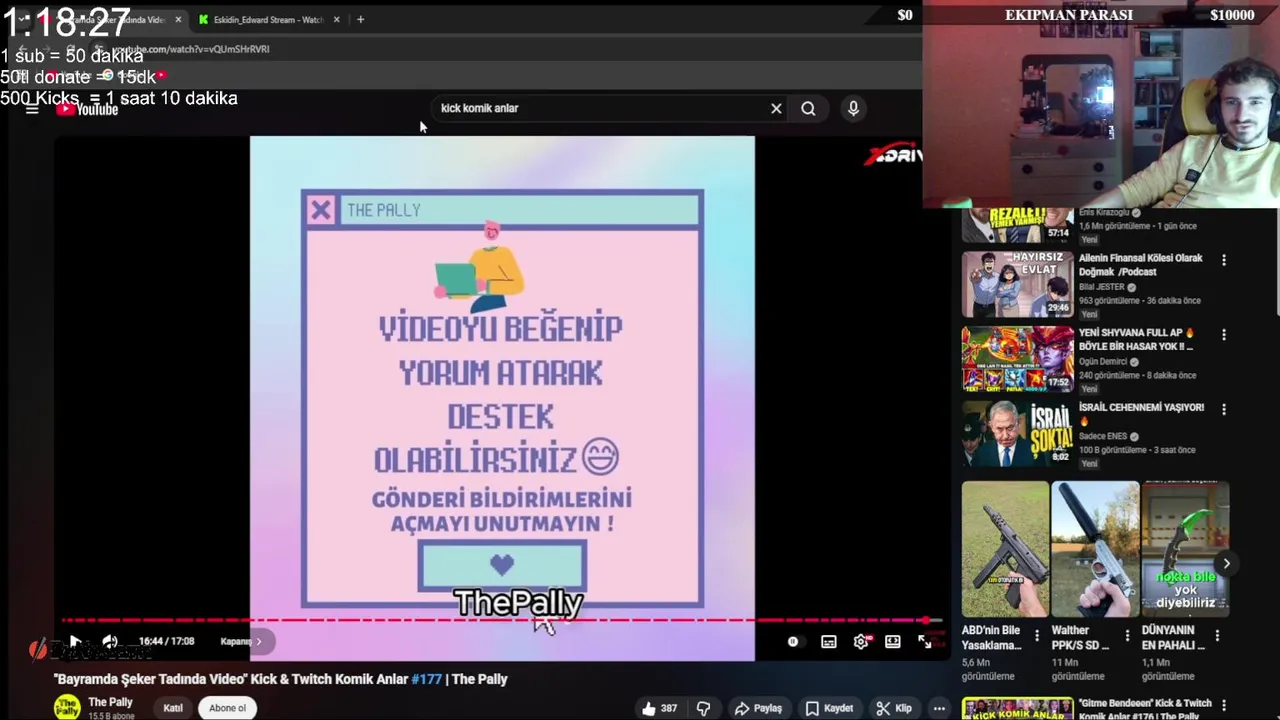Close the first YouTube browser tab

pos(178,19)
